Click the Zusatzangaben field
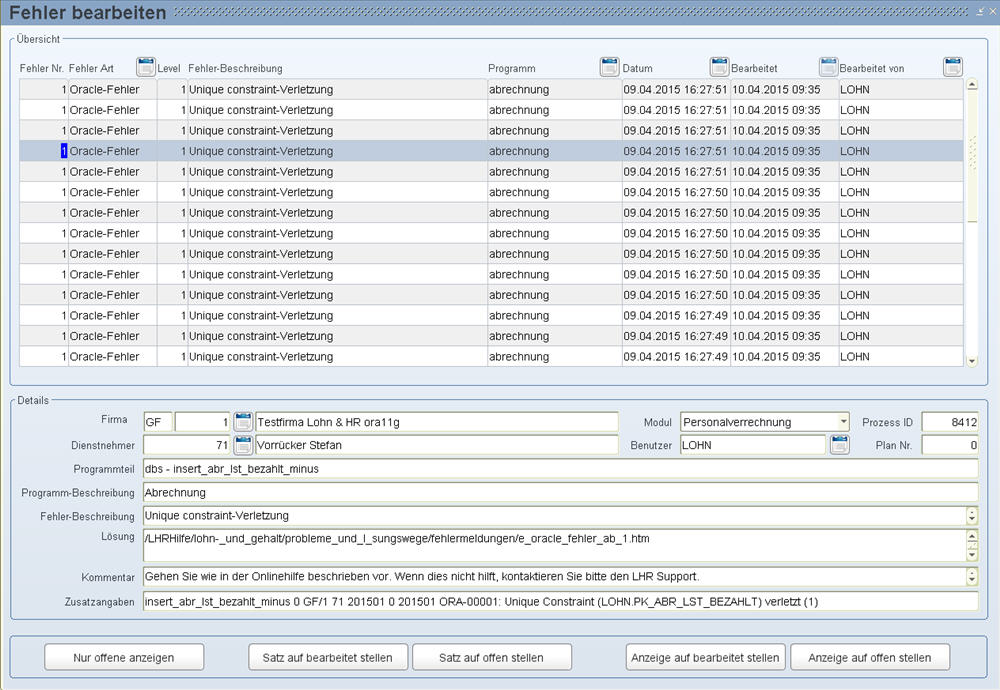Viewport: 1000px width, 690px height. tap(561, 601)
